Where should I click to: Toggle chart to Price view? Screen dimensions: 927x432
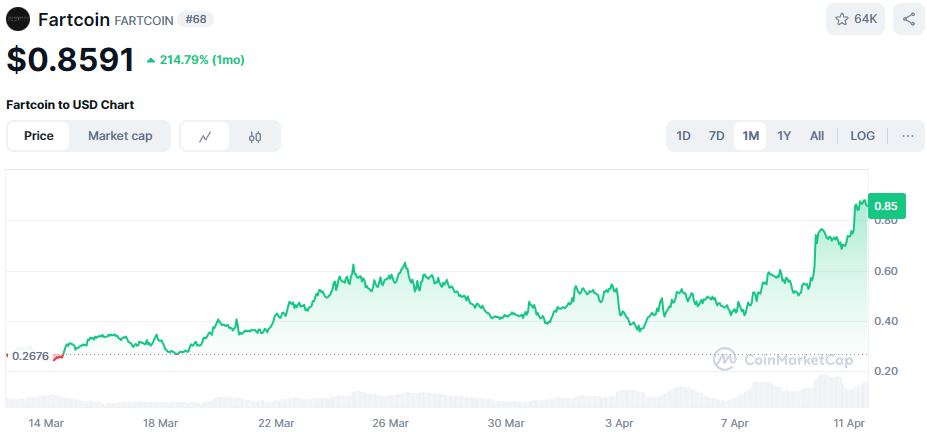(39, 136)
